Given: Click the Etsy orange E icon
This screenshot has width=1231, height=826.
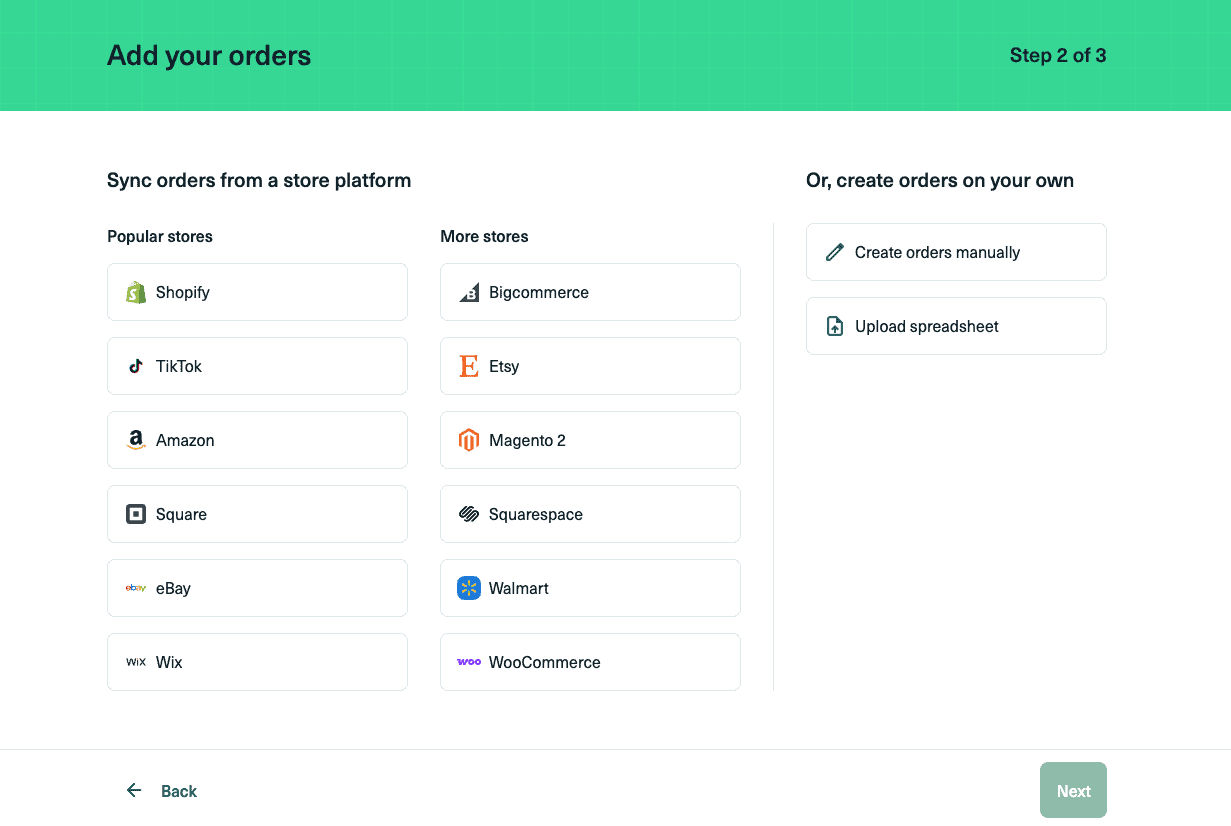Looking at the screenshot, I should point(469,366).
